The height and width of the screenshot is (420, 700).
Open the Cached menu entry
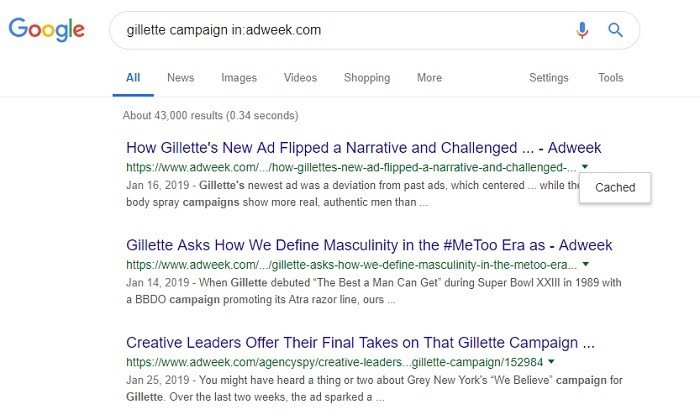(615, 187)
